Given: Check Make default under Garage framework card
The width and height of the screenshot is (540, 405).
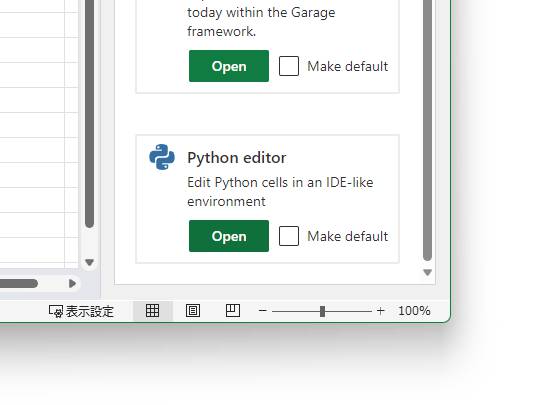Looking at the screenshot, I should 289,66.
